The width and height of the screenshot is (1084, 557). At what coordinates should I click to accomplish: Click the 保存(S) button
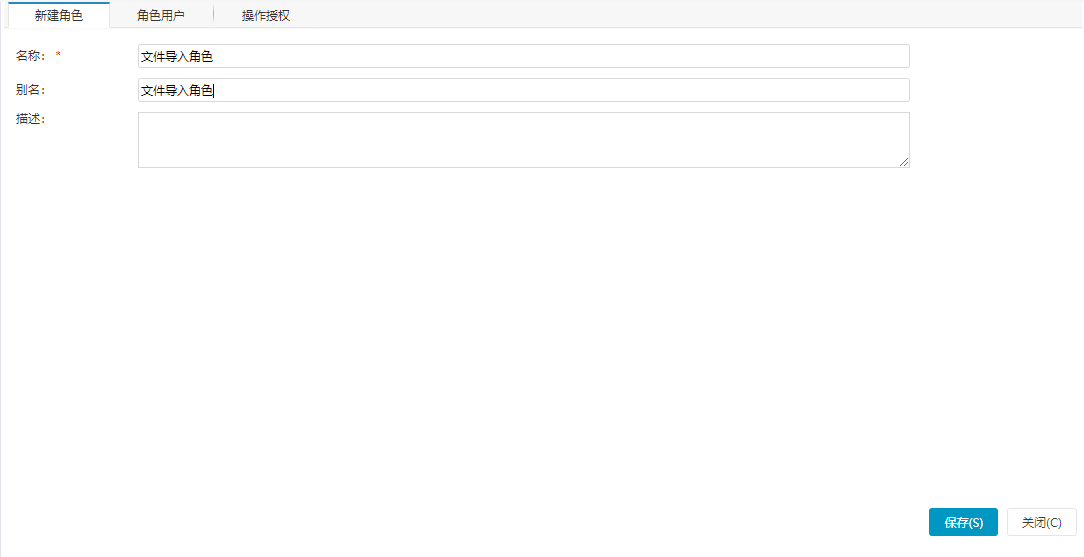(963, 522)
